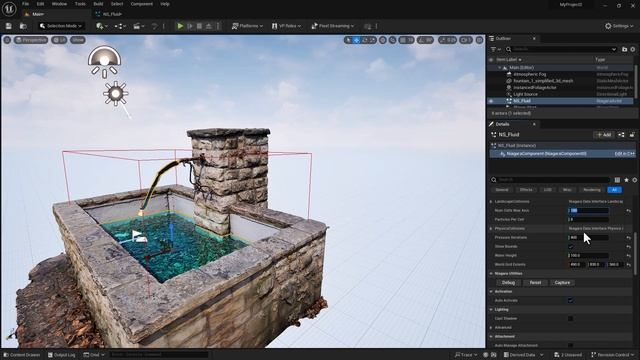Toggle rotation snap in viewport toolbar
Viewport: 640px width, 360px height.
coord(420,40)
